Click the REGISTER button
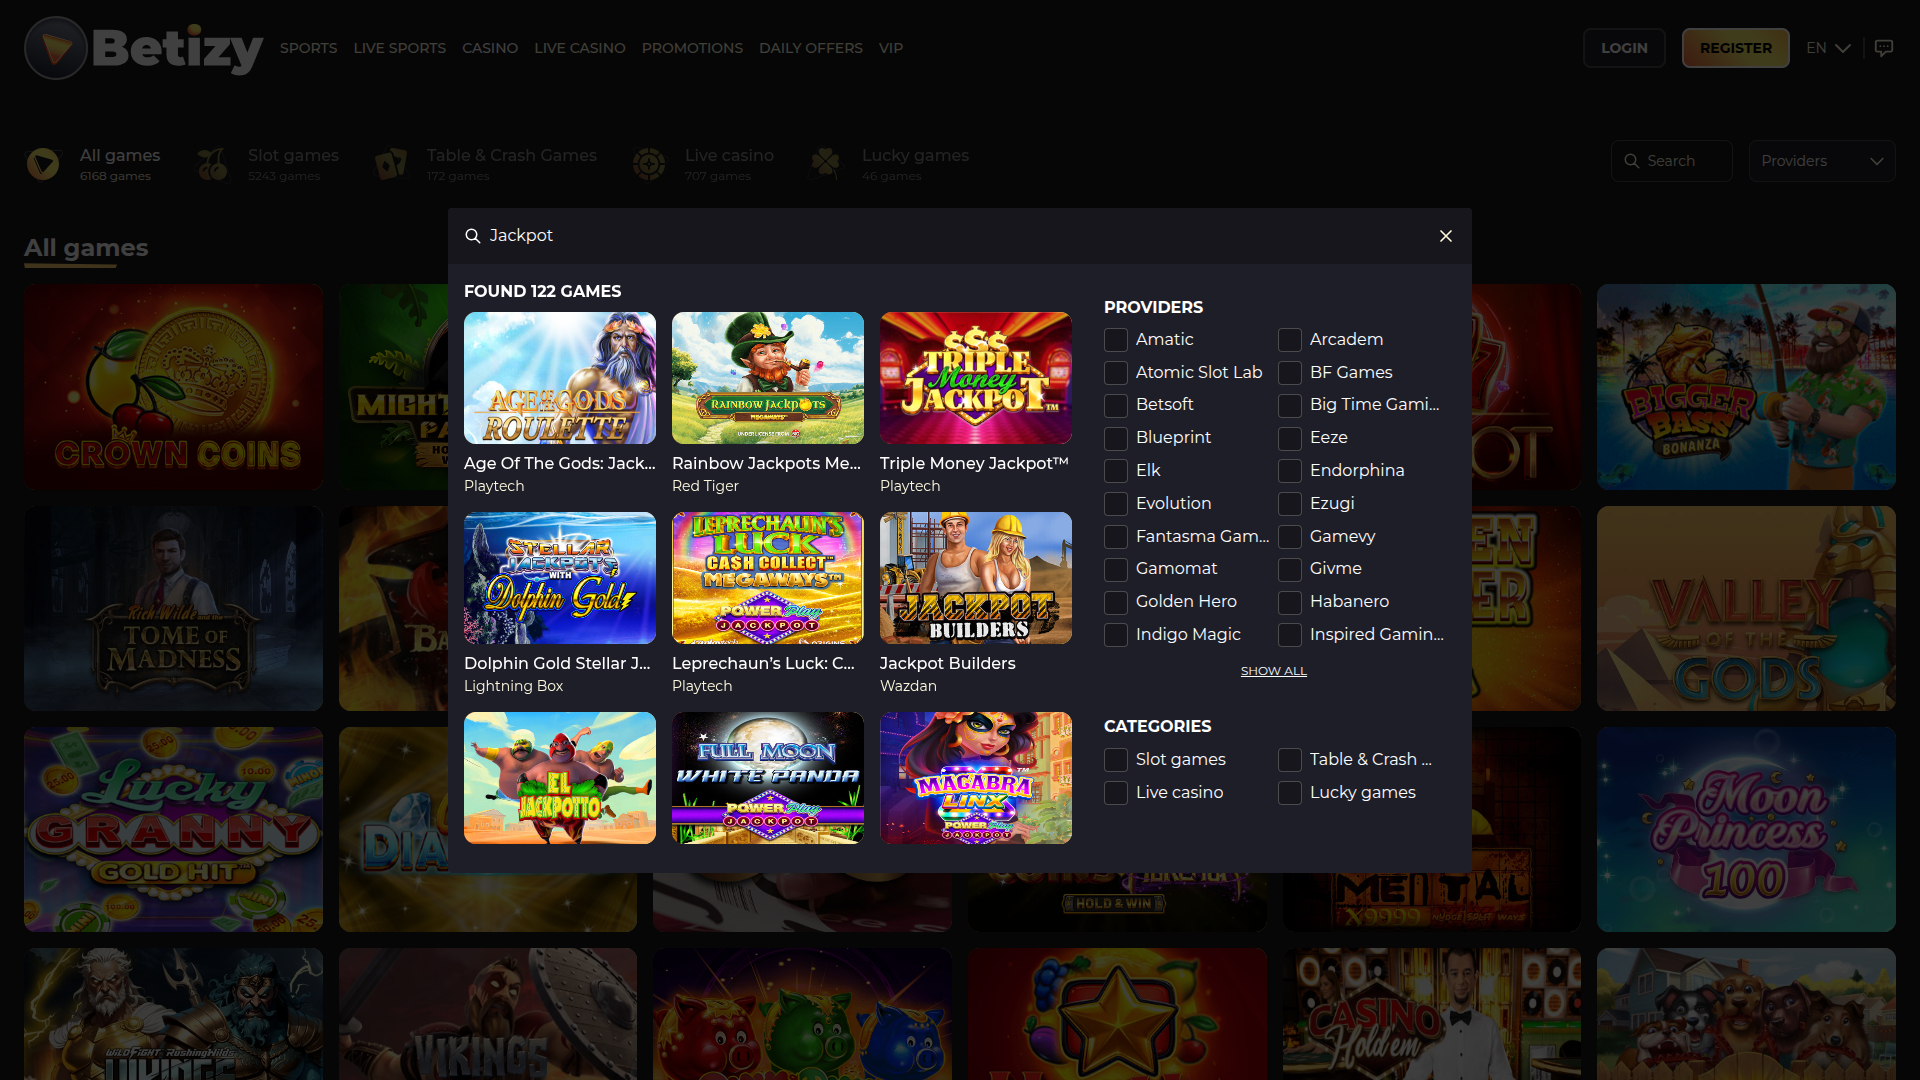The width and height of the screenshot is (1920, 1080). point(1735,47)
